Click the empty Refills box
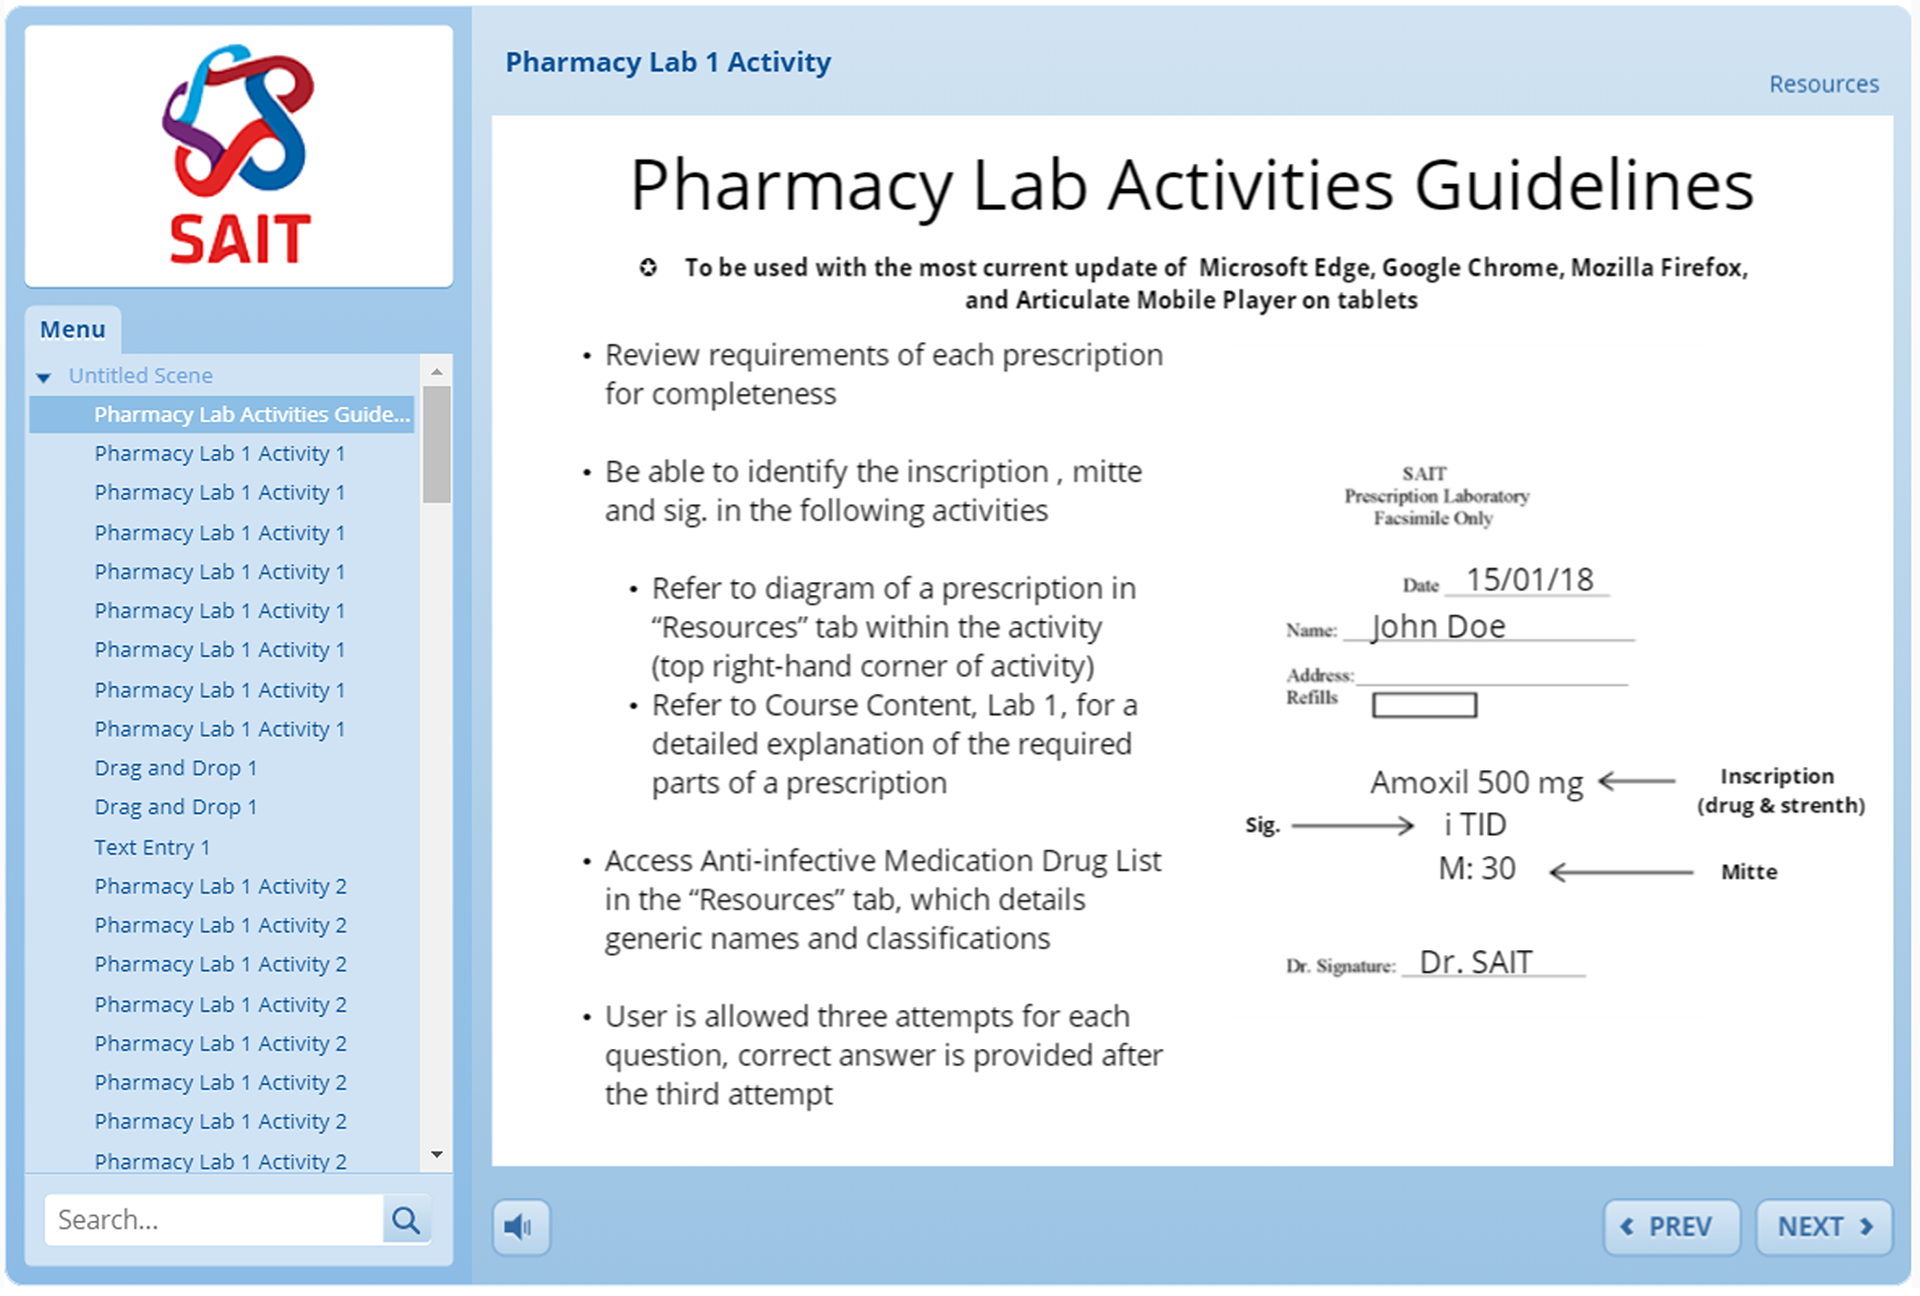The image size is (1920, 1296). tap(1424, 705)
